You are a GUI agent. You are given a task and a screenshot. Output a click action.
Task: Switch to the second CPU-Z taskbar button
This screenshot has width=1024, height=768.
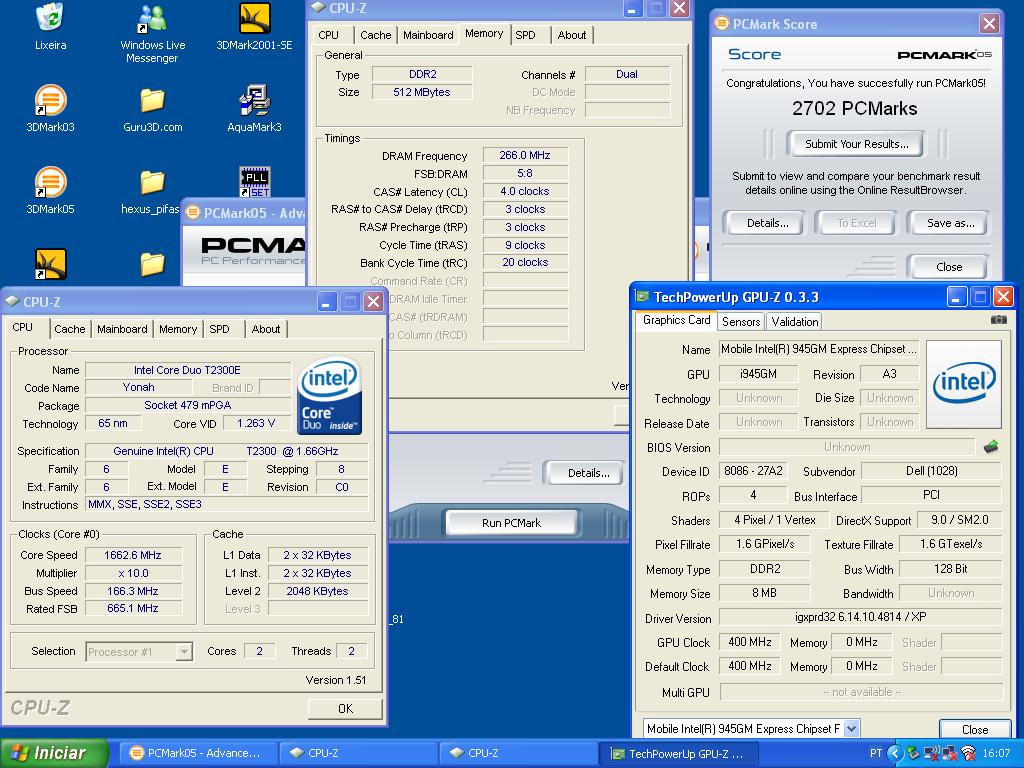click(519, 753)
